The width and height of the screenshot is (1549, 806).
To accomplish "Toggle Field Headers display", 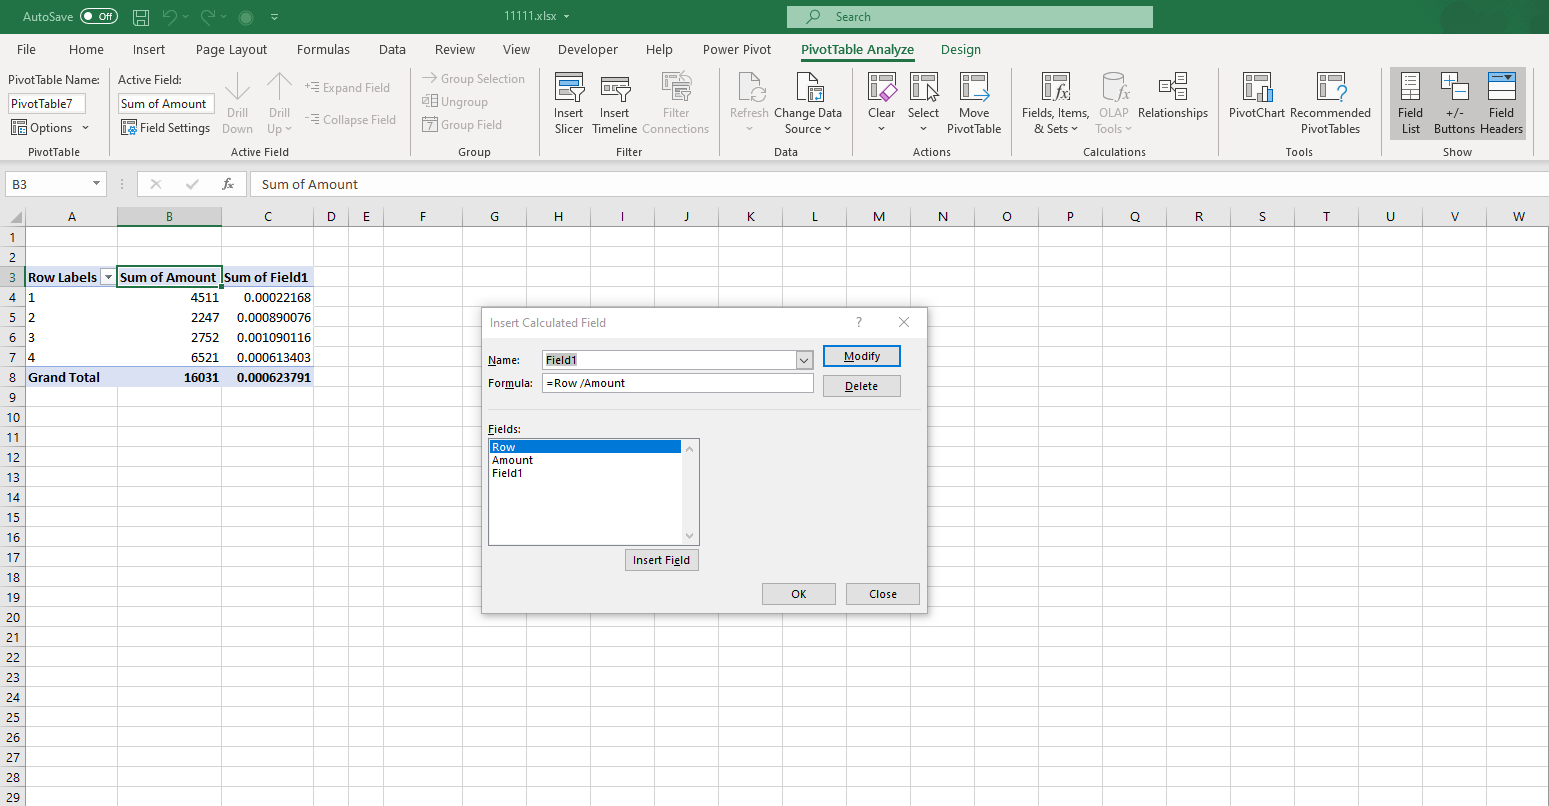I will point(1501,104).
